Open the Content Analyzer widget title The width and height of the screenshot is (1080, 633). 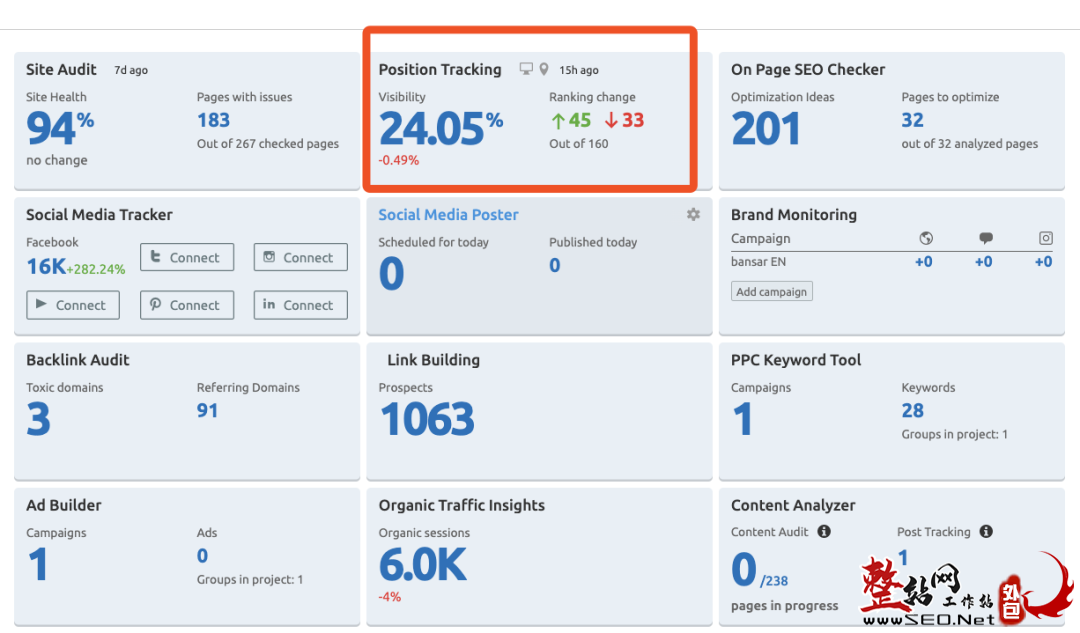(793, 505)
